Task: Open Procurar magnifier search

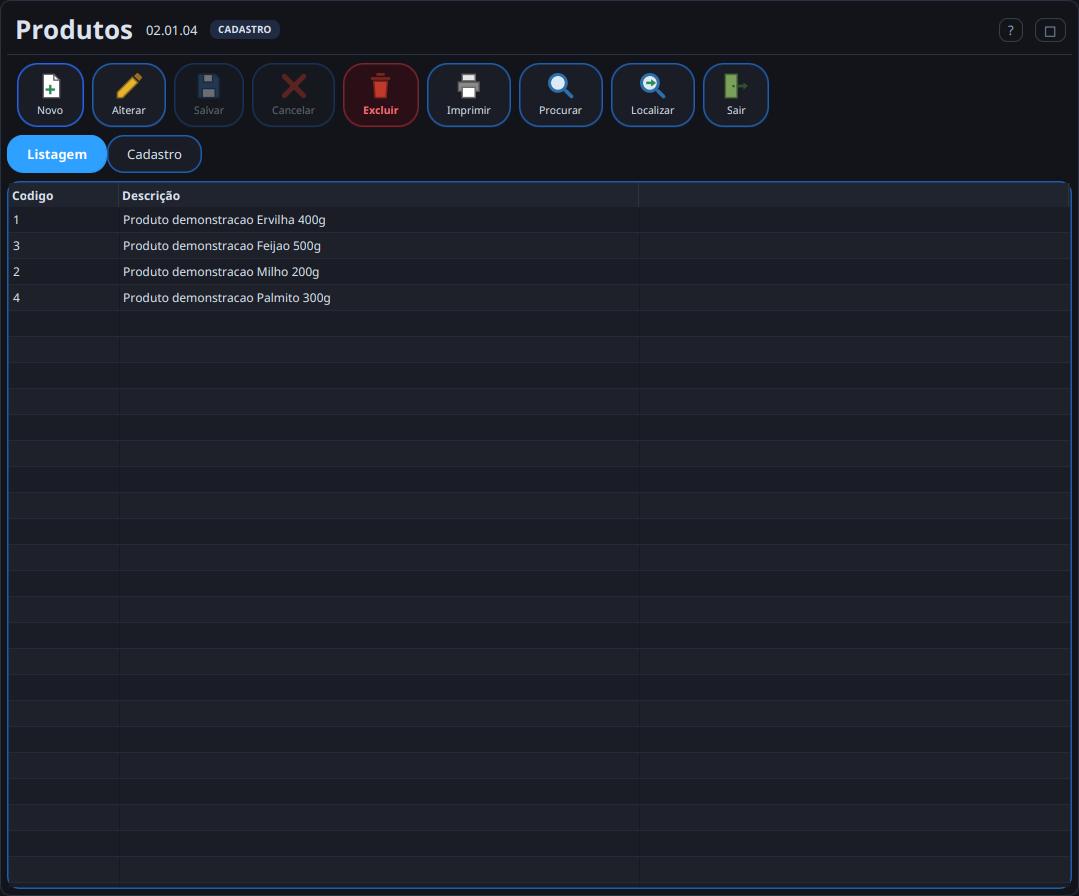Action: [560, 95]
